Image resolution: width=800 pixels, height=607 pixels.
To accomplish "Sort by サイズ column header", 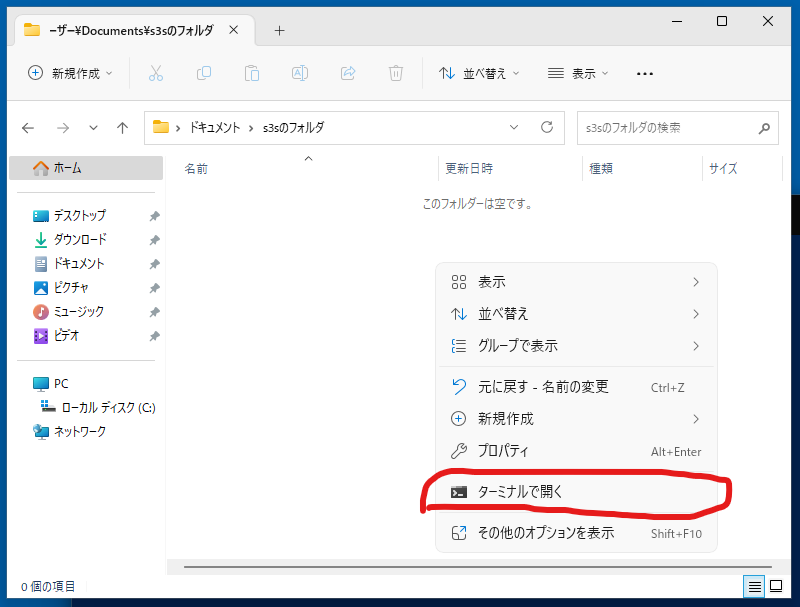I will pyautogui.click(x=723, y=169).
